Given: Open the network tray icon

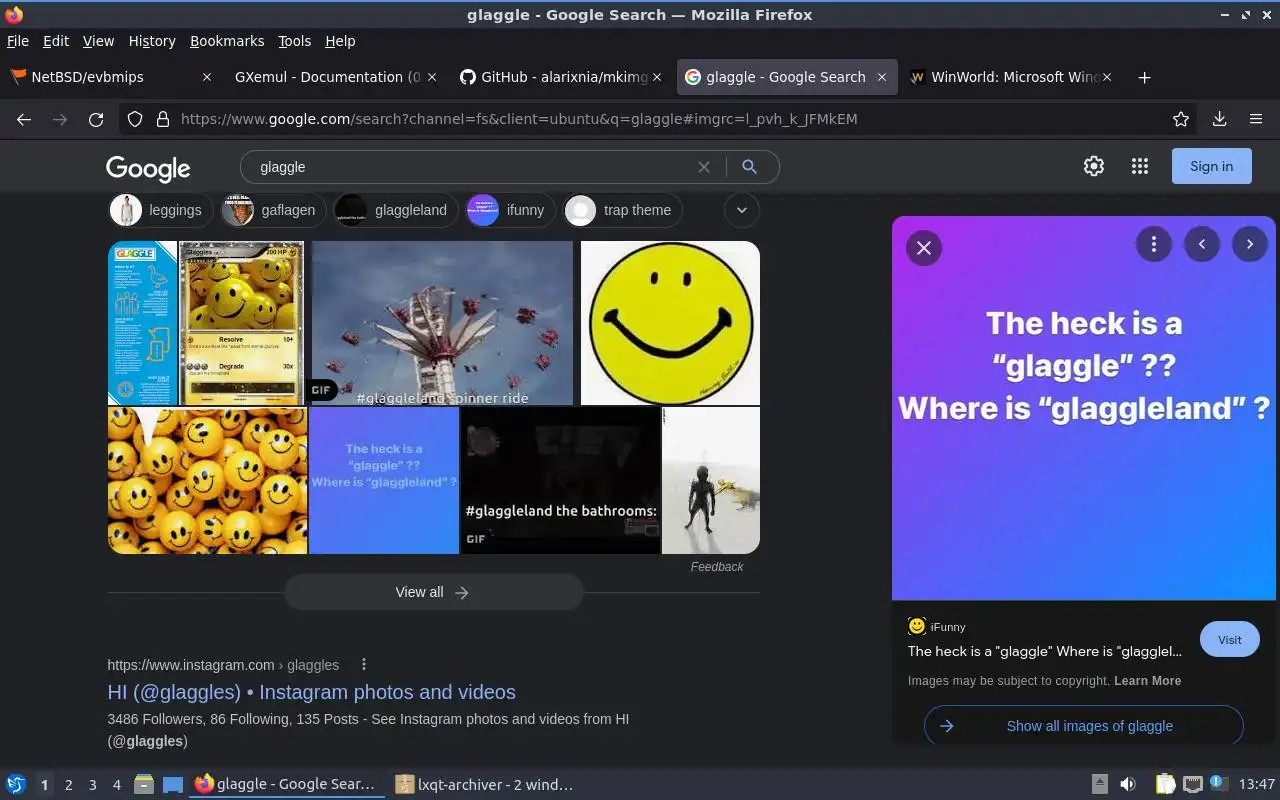Looking at the screenshot, I should click(1192, 784).
